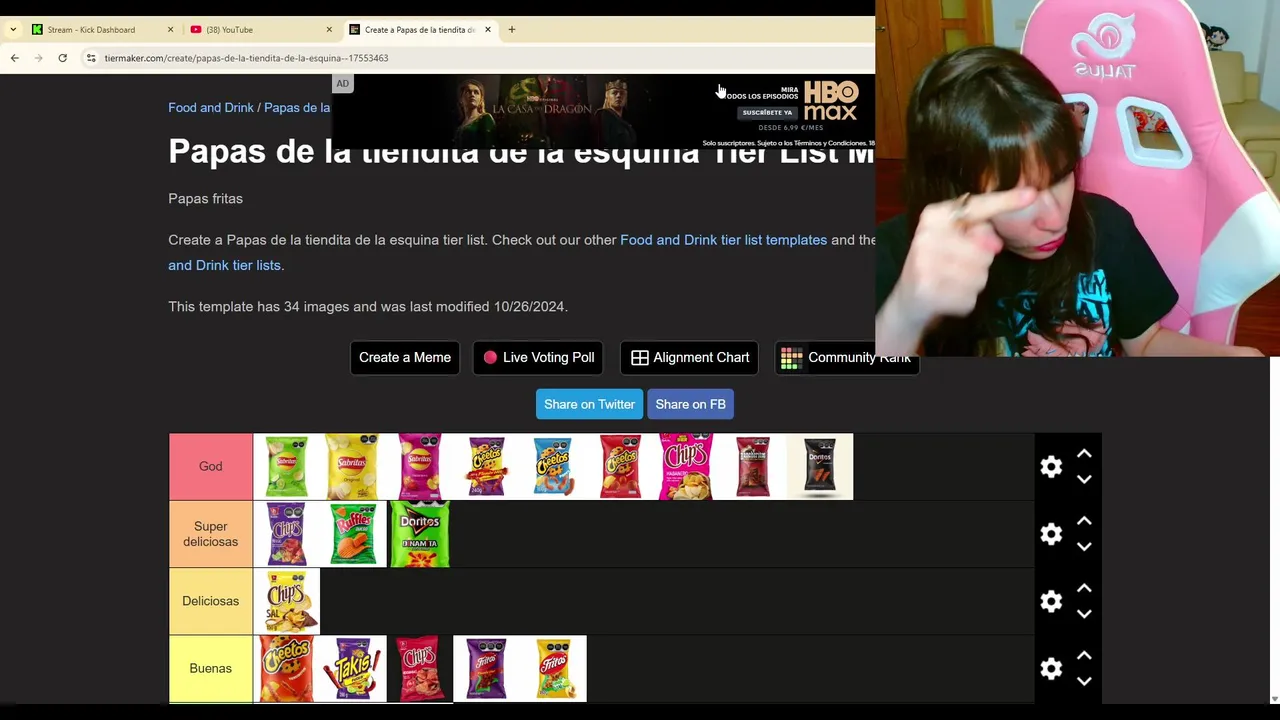Move Deliciosas row down arrow

[x=1084, y=613]
